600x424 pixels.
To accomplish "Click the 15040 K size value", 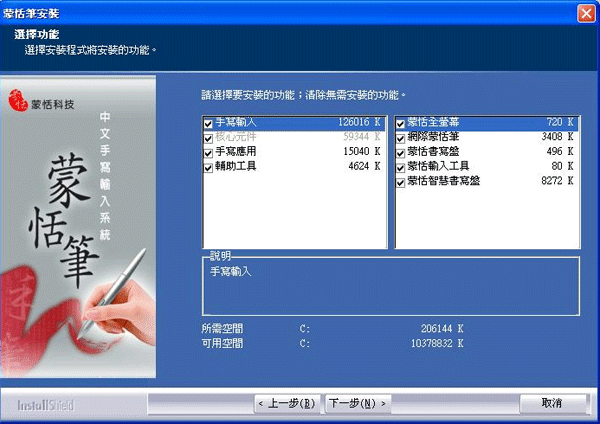I will click(x=362, y=152).
